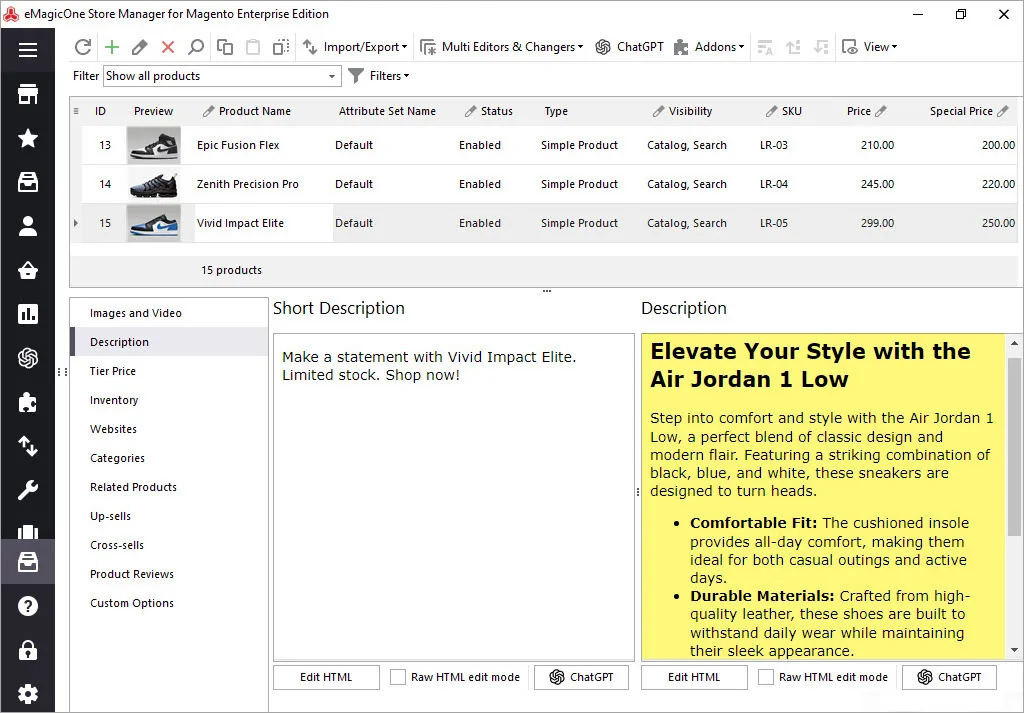Open the padlock sidebar icon
1024x713 pixels.
(x=27, y=650)
